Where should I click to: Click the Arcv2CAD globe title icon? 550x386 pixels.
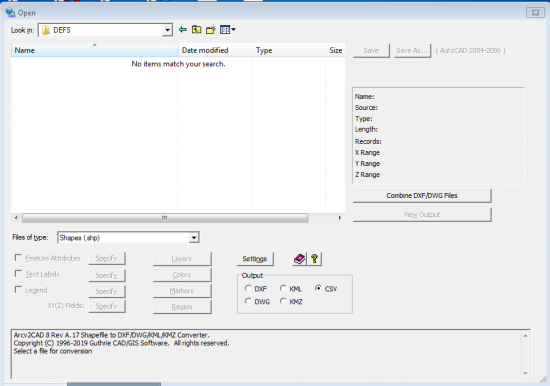[x=11, y=13]
